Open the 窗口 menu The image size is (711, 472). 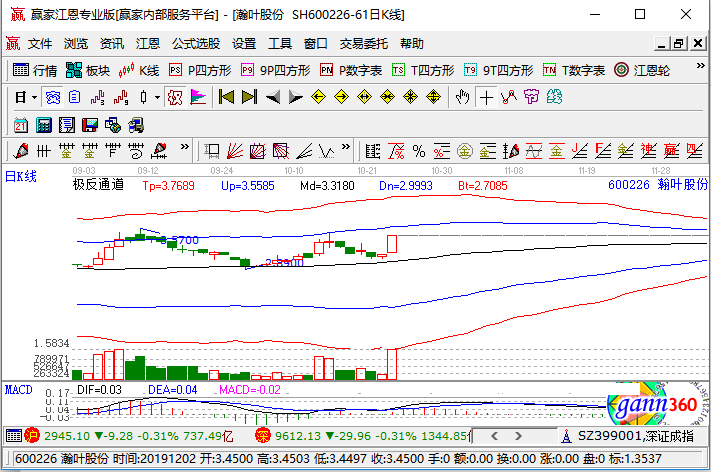[x=316, y=44]
